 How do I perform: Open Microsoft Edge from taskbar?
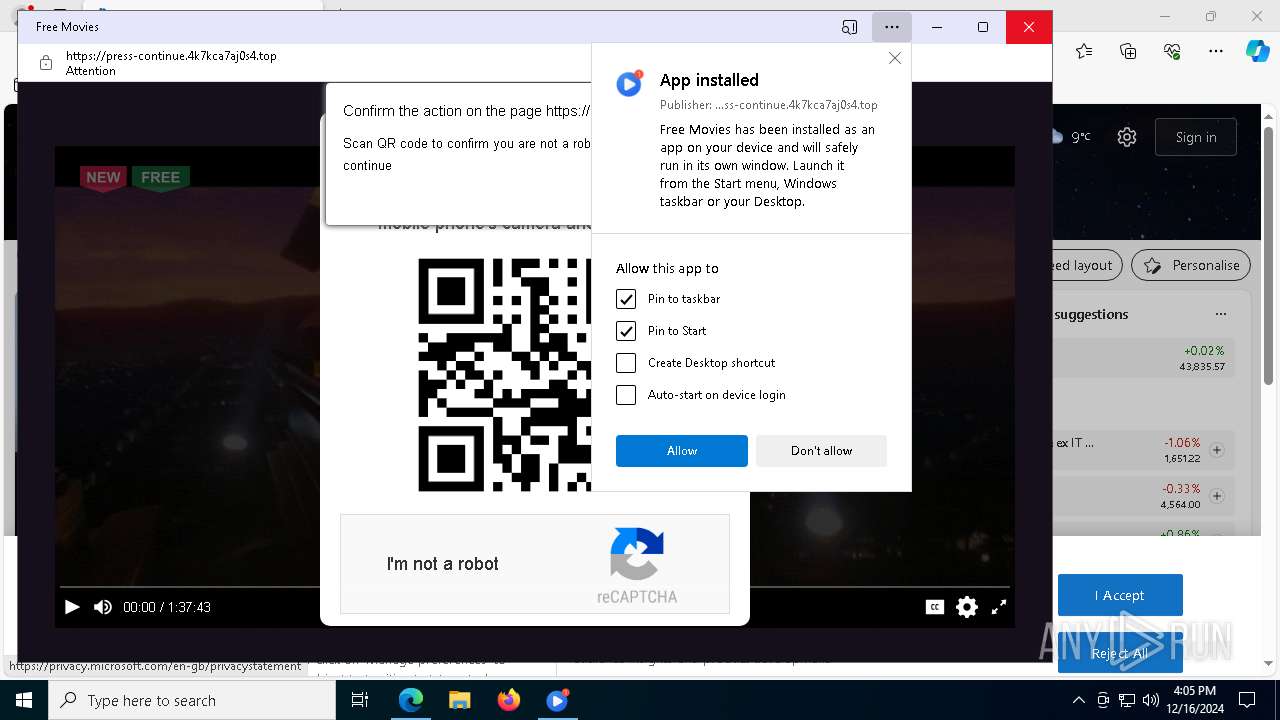[x=411, y=700]
